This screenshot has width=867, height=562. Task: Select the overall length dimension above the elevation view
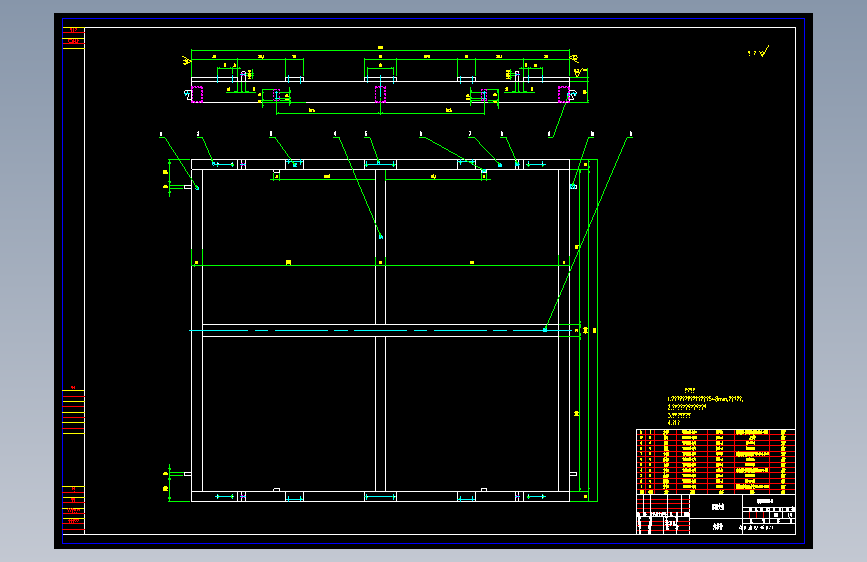380,49
